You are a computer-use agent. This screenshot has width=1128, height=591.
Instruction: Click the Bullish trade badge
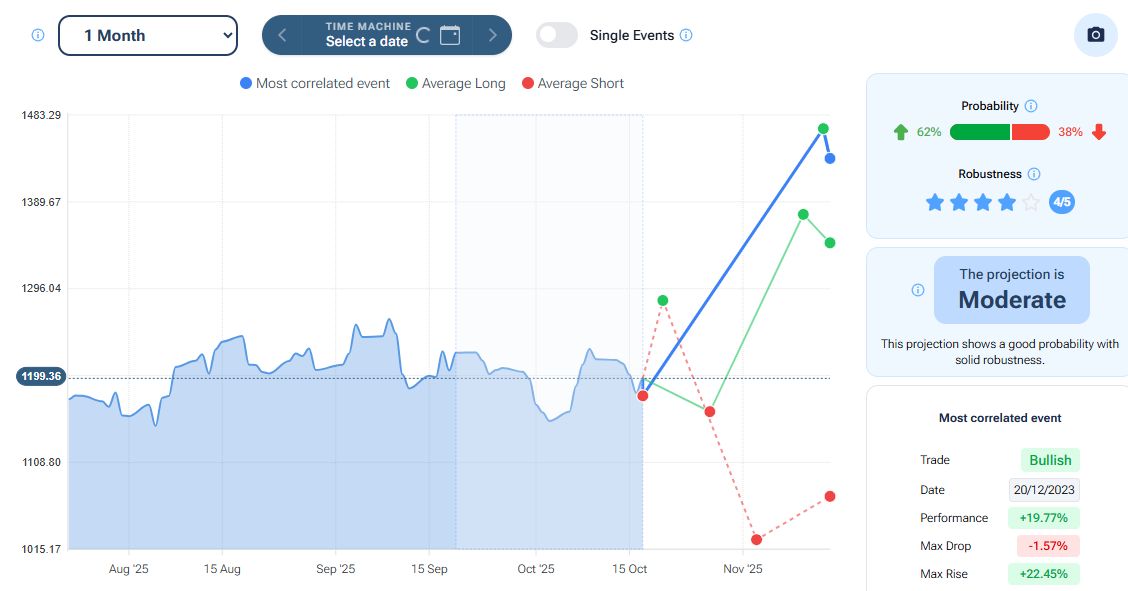[x=1050, y=460]
